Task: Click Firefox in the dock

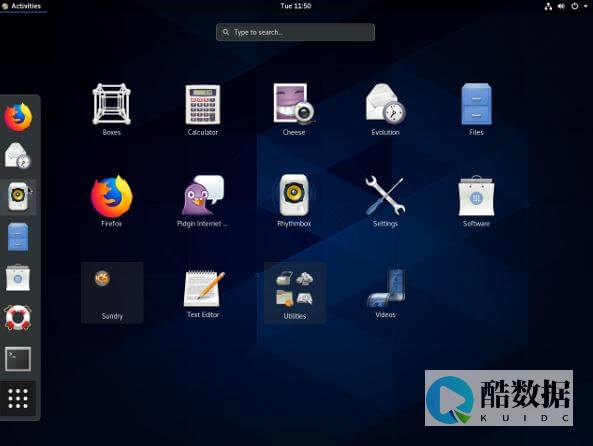Action: tap(18, 117)
